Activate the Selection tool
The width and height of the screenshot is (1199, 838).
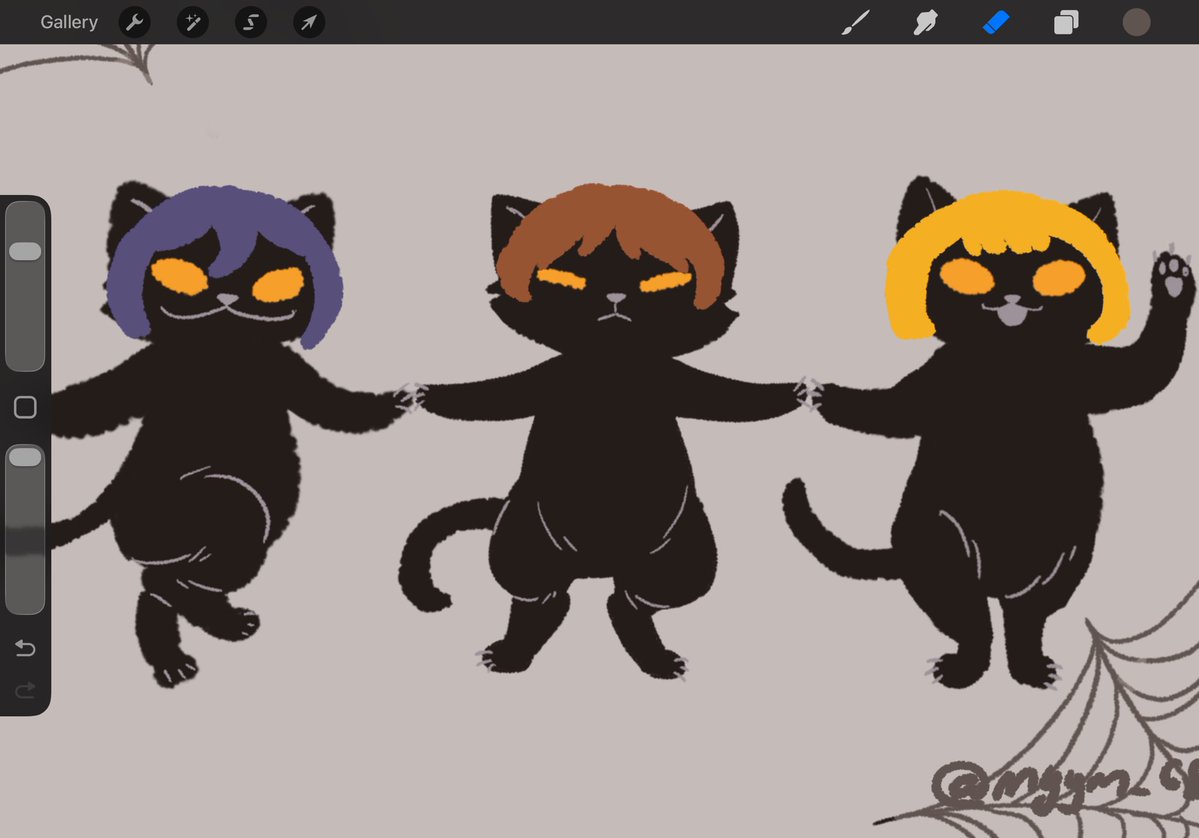[x=251, y=22]
